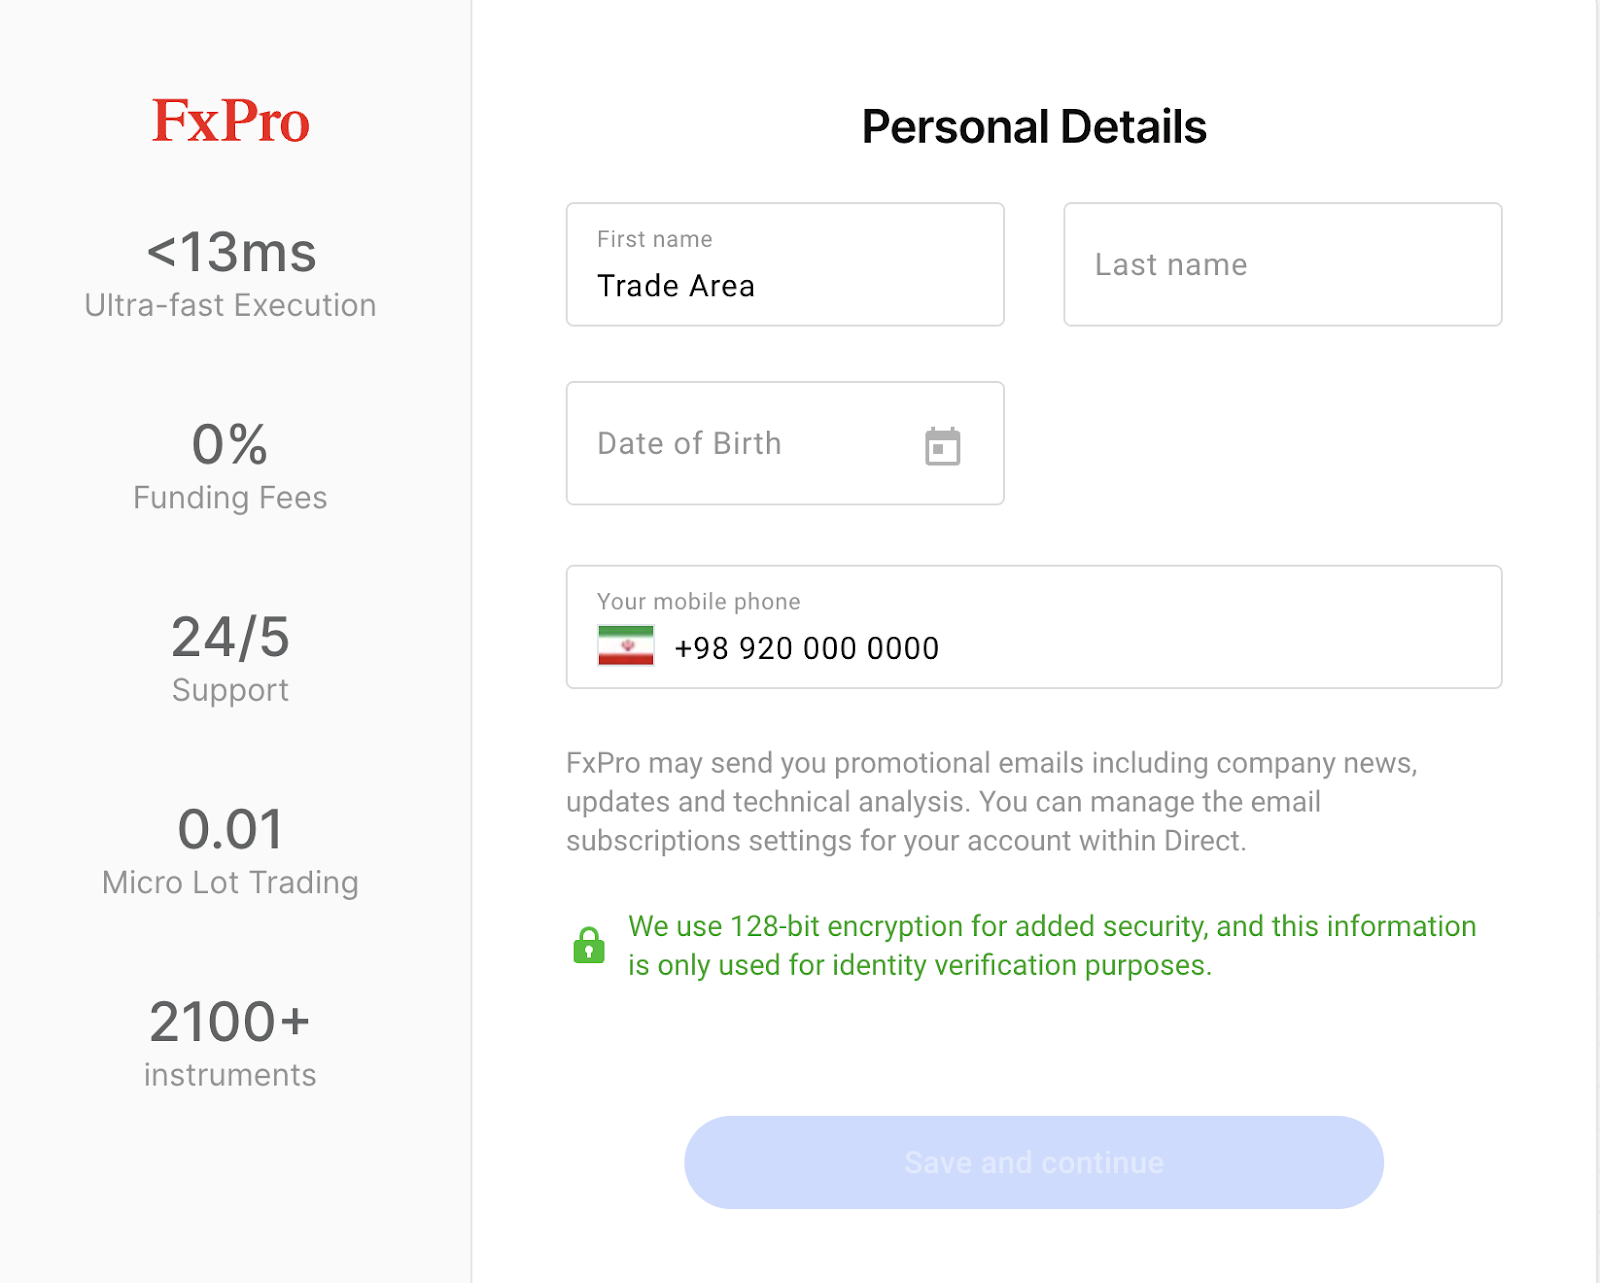Click the promotional emails disclaimer text
Viewport: 1600px width, 1283px height.
[992, 802]
